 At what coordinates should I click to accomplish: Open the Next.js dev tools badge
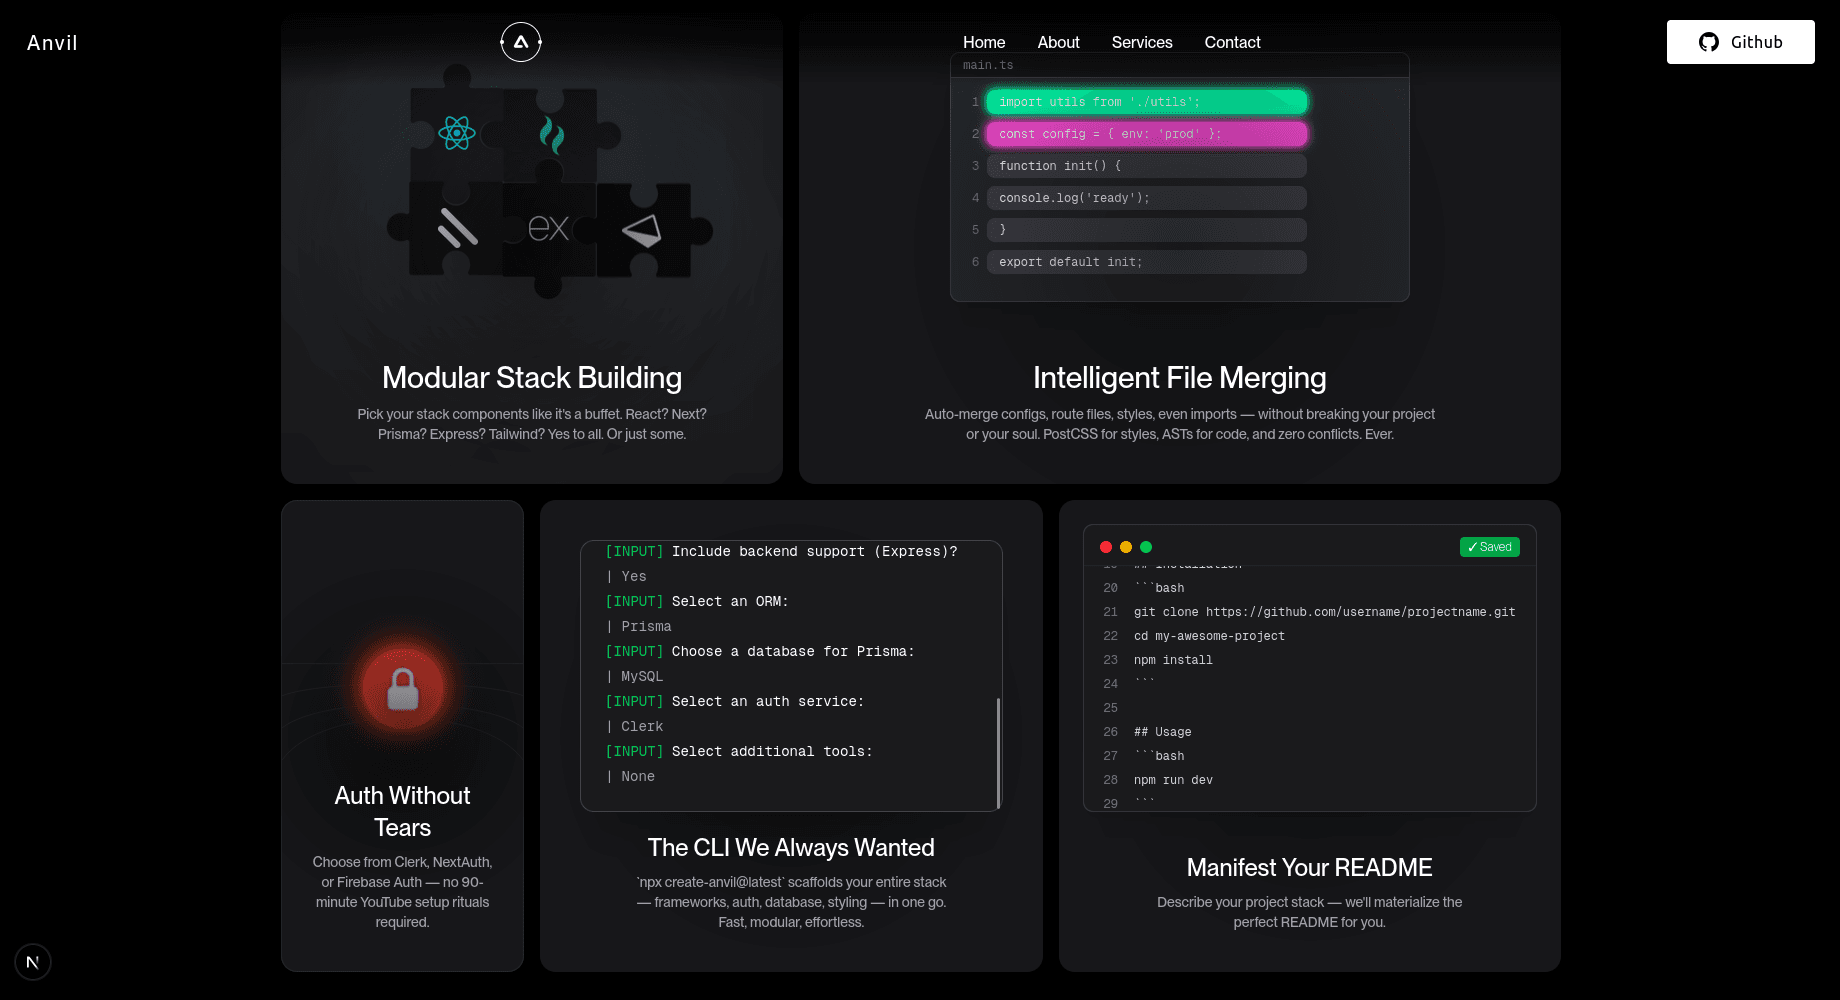[33, 962]
